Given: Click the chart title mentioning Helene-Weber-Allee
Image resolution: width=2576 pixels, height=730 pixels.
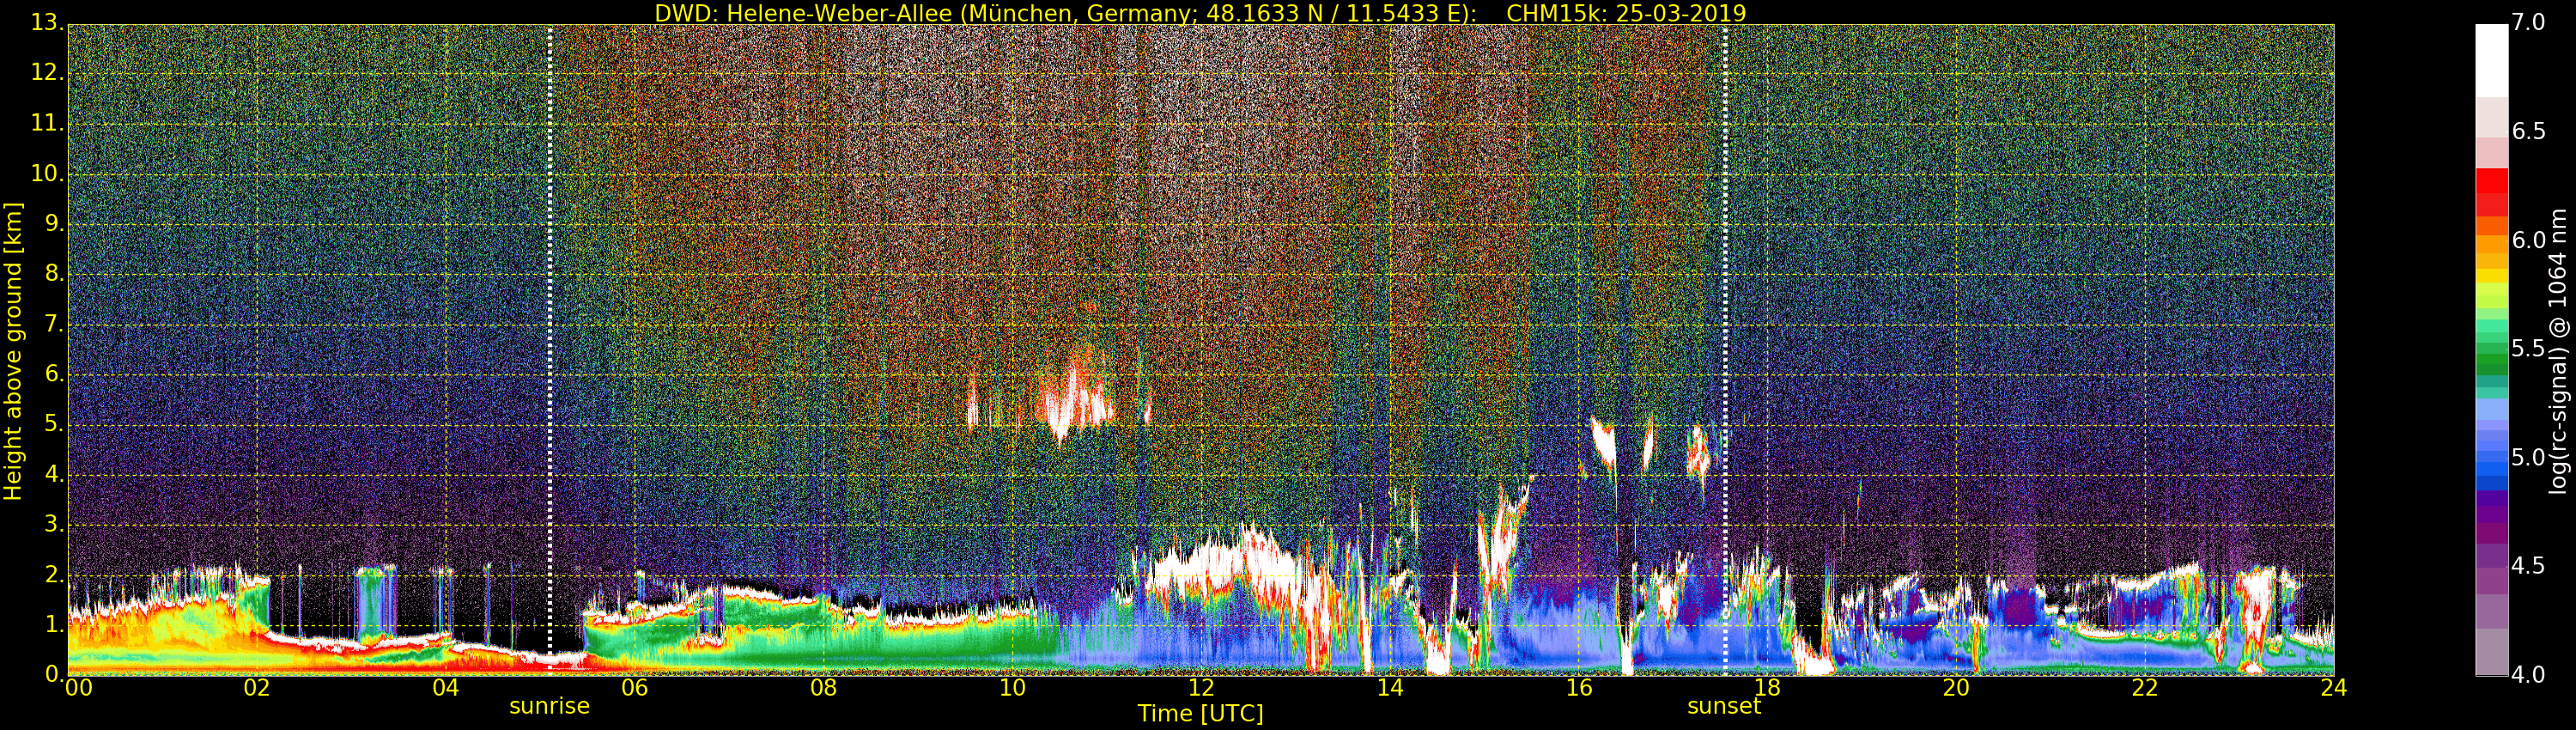Looking at the screenshot, I should 1200,14.
